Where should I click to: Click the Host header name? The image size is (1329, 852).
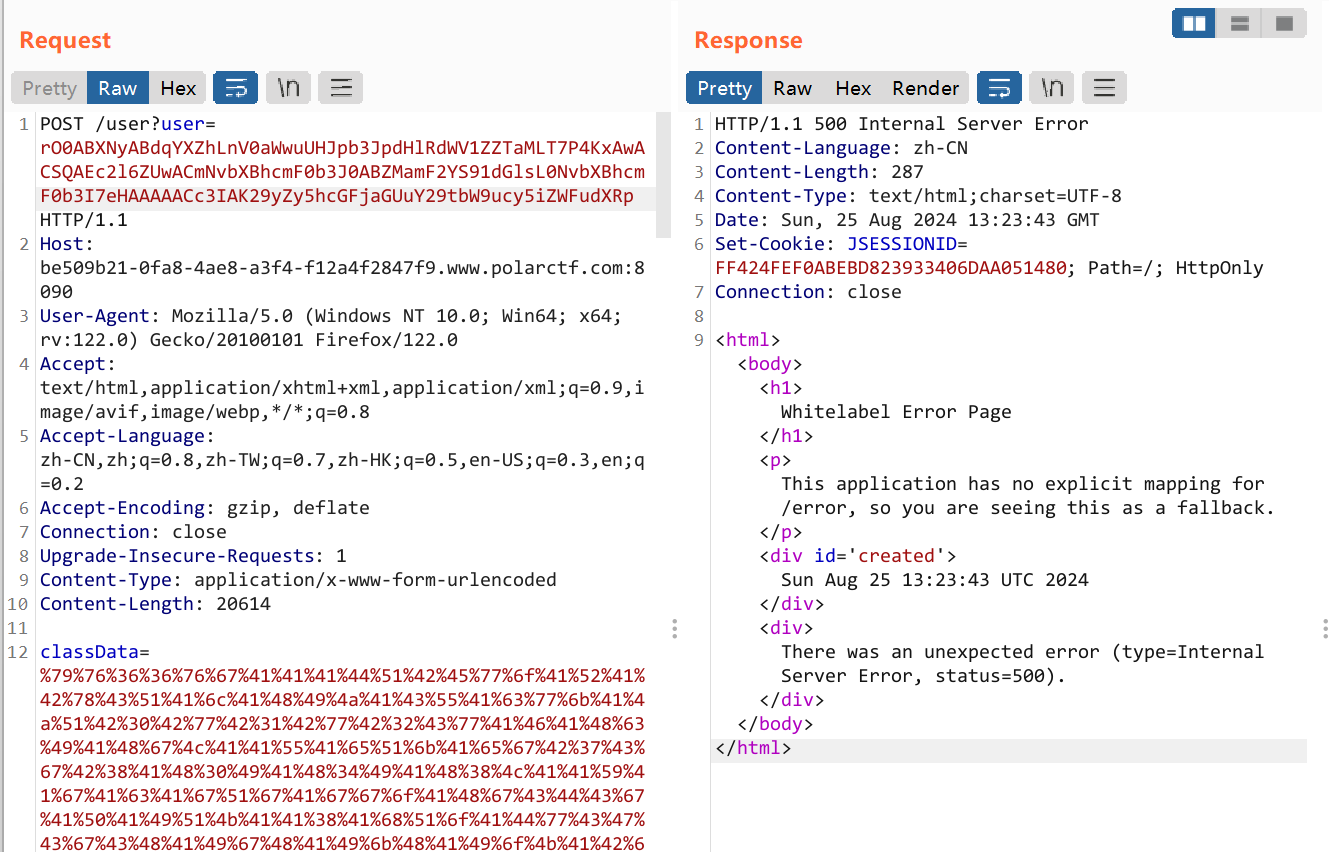point(64,244)
